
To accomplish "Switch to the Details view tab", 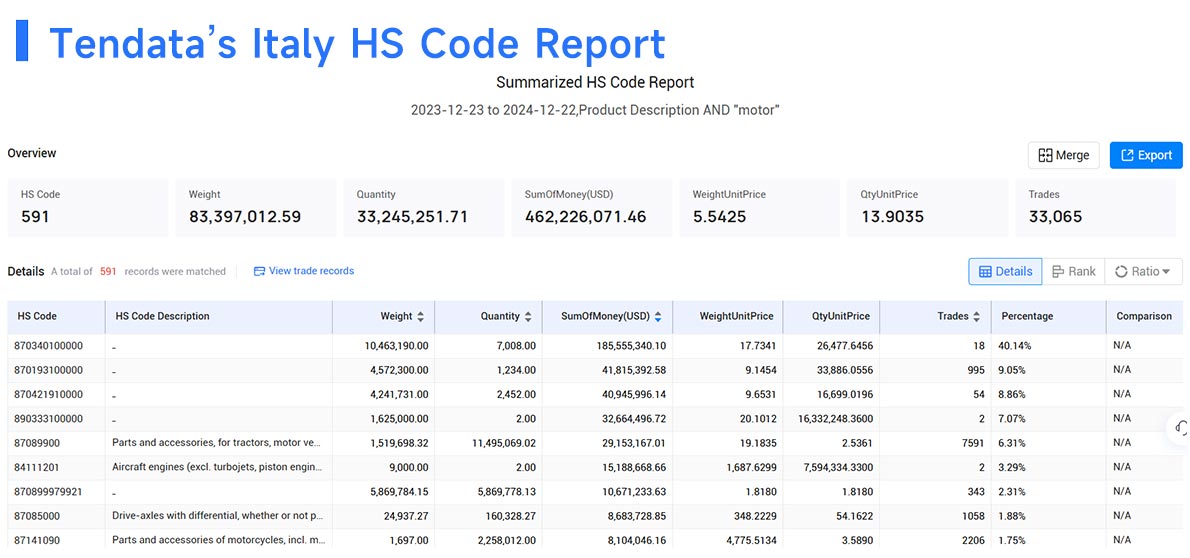I will tap(1005, 271).
